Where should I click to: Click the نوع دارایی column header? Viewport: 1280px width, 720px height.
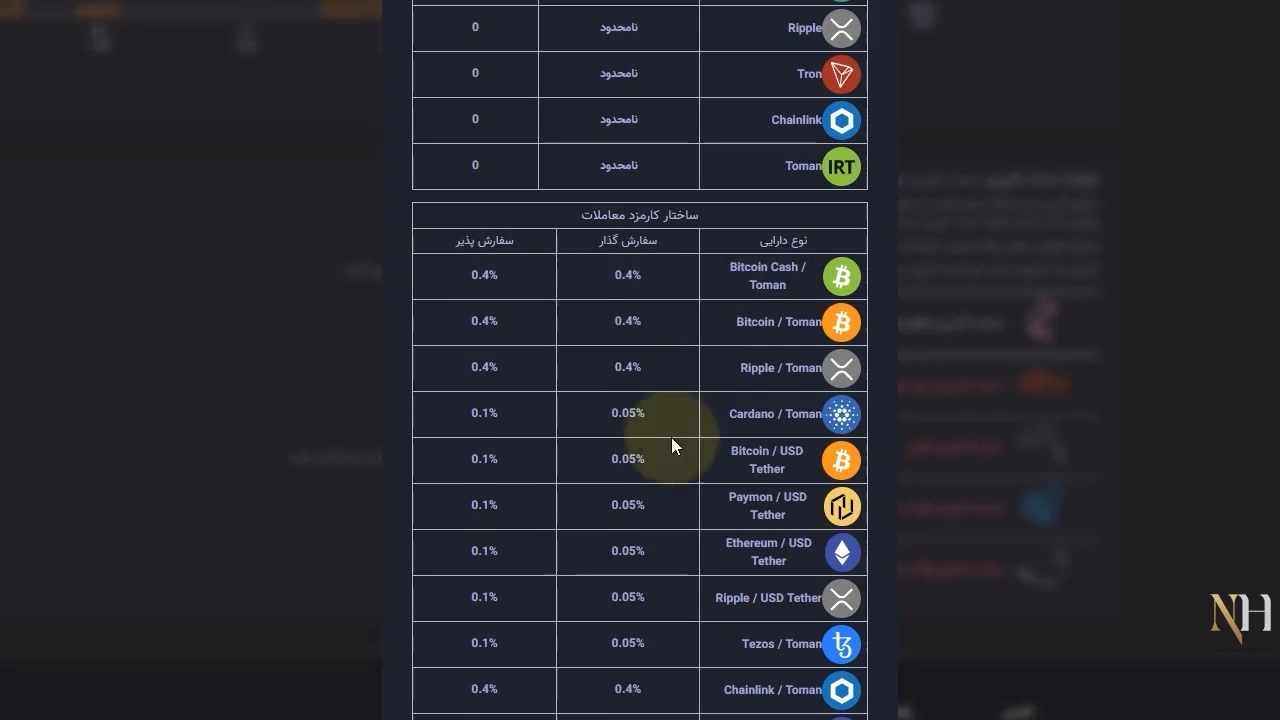(783, 240)
